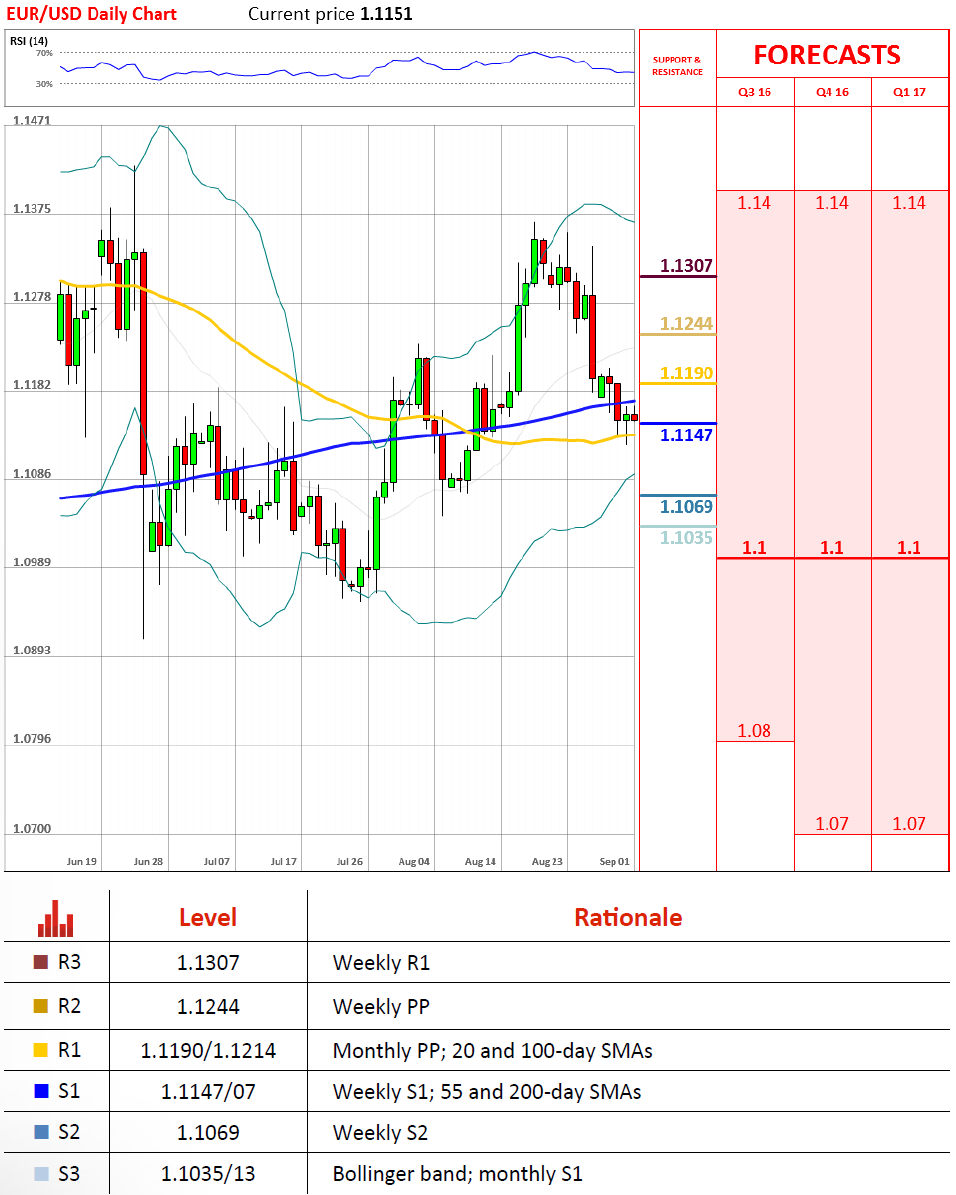Click the 1.0796 price axis label
This screenshot has height=1195, width=956.
pos(31,739)
